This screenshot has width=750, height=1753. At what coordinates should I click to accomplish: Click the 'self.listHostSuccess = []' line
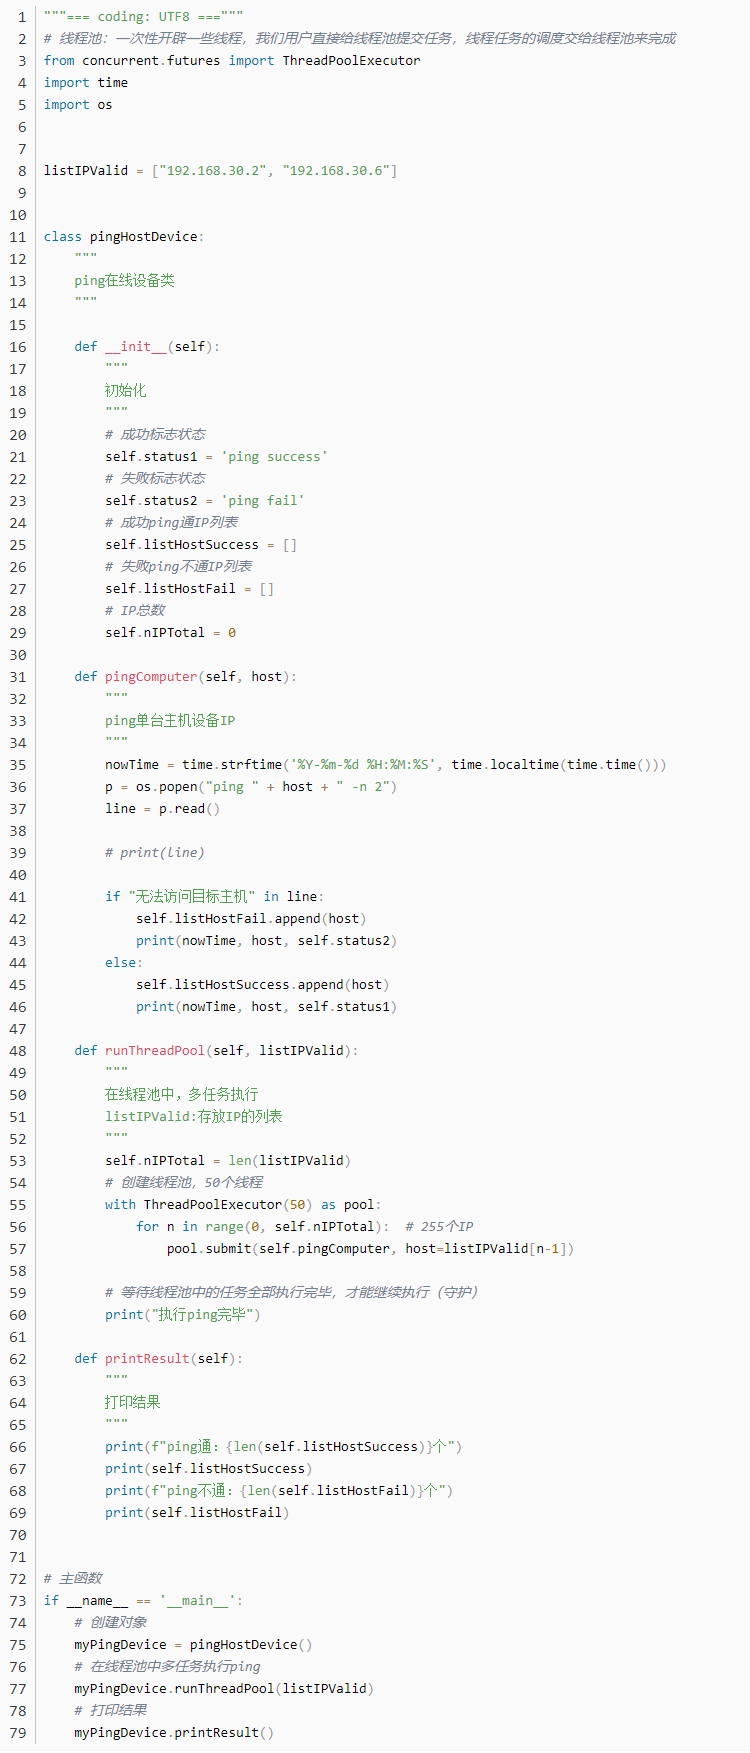pos(201,545)
